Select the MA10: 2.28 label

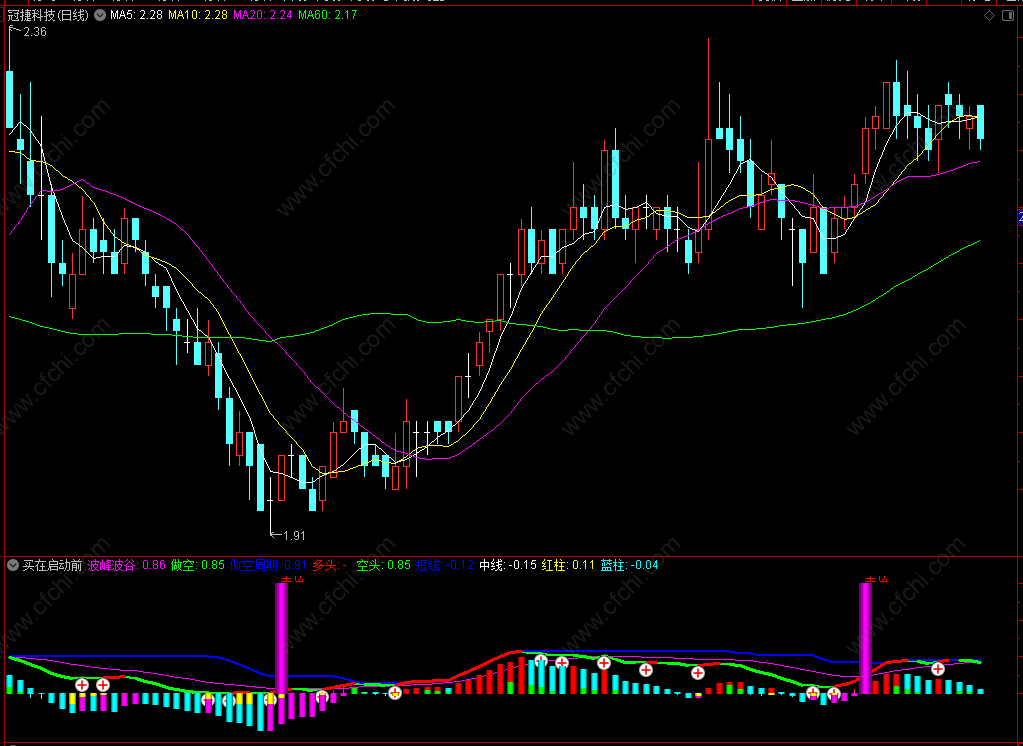click(198, 15)
